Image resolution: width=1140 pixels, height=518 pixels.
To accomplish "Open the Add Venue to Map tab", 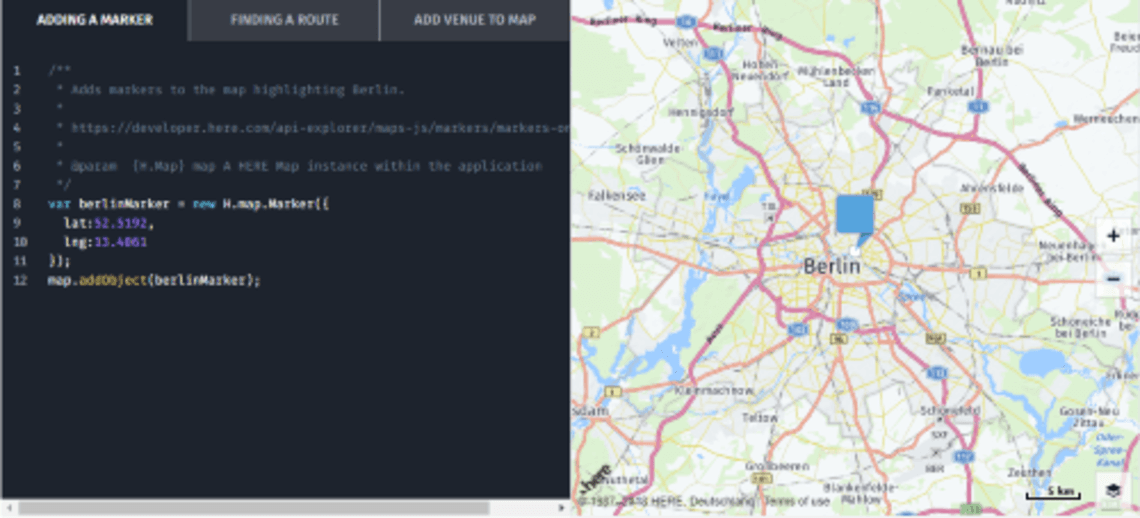I will coord(475,20).
